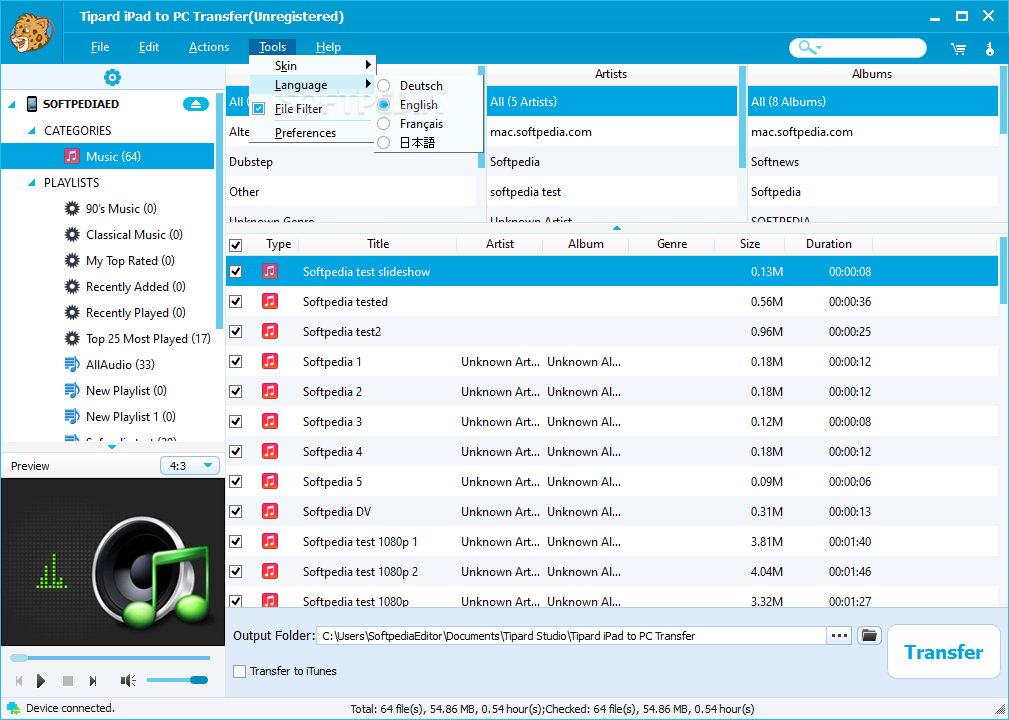Uncheck the Softpedia 4 file

coord(236,452)
